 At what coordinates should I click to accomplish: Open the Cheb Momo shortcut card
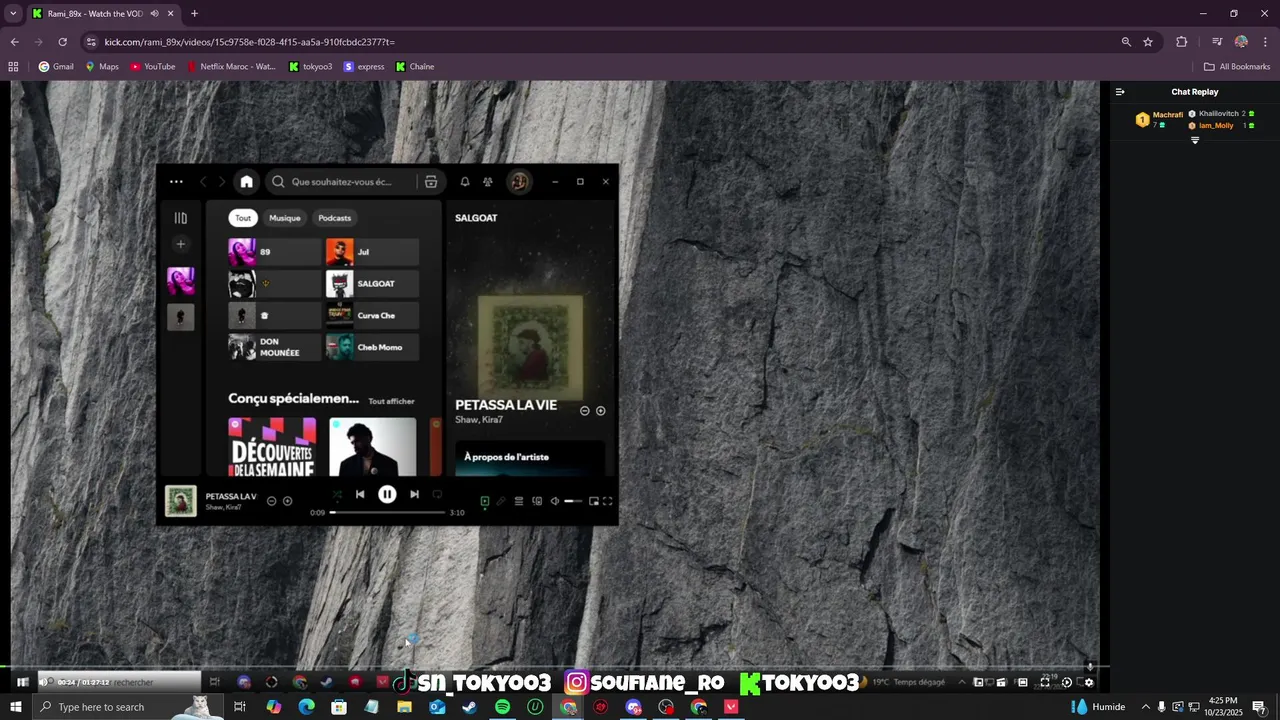372,348
